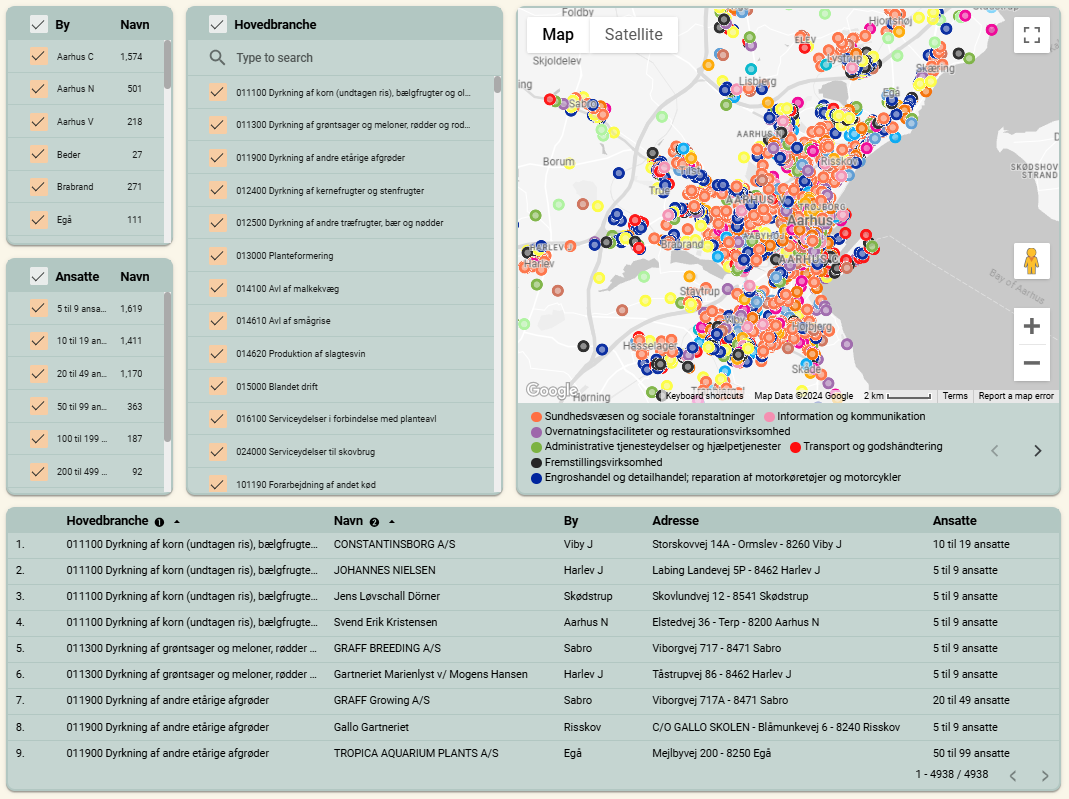This screenshot has height=799, width=1069.
Task: Click the Ansatte column header in table
Action: coord(954,521)
